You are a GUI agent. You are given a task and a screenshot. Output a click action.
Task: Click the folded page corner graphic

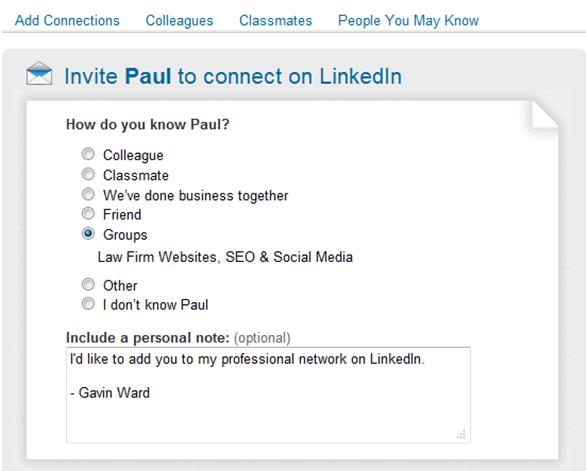pyautogui.click(x=545, y=115)
